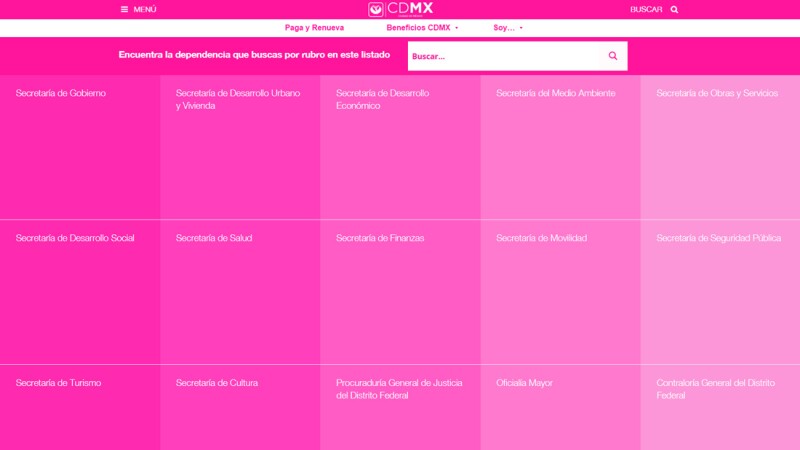Open Secretaría de Seguridad Pública

(x=718, y=238)
